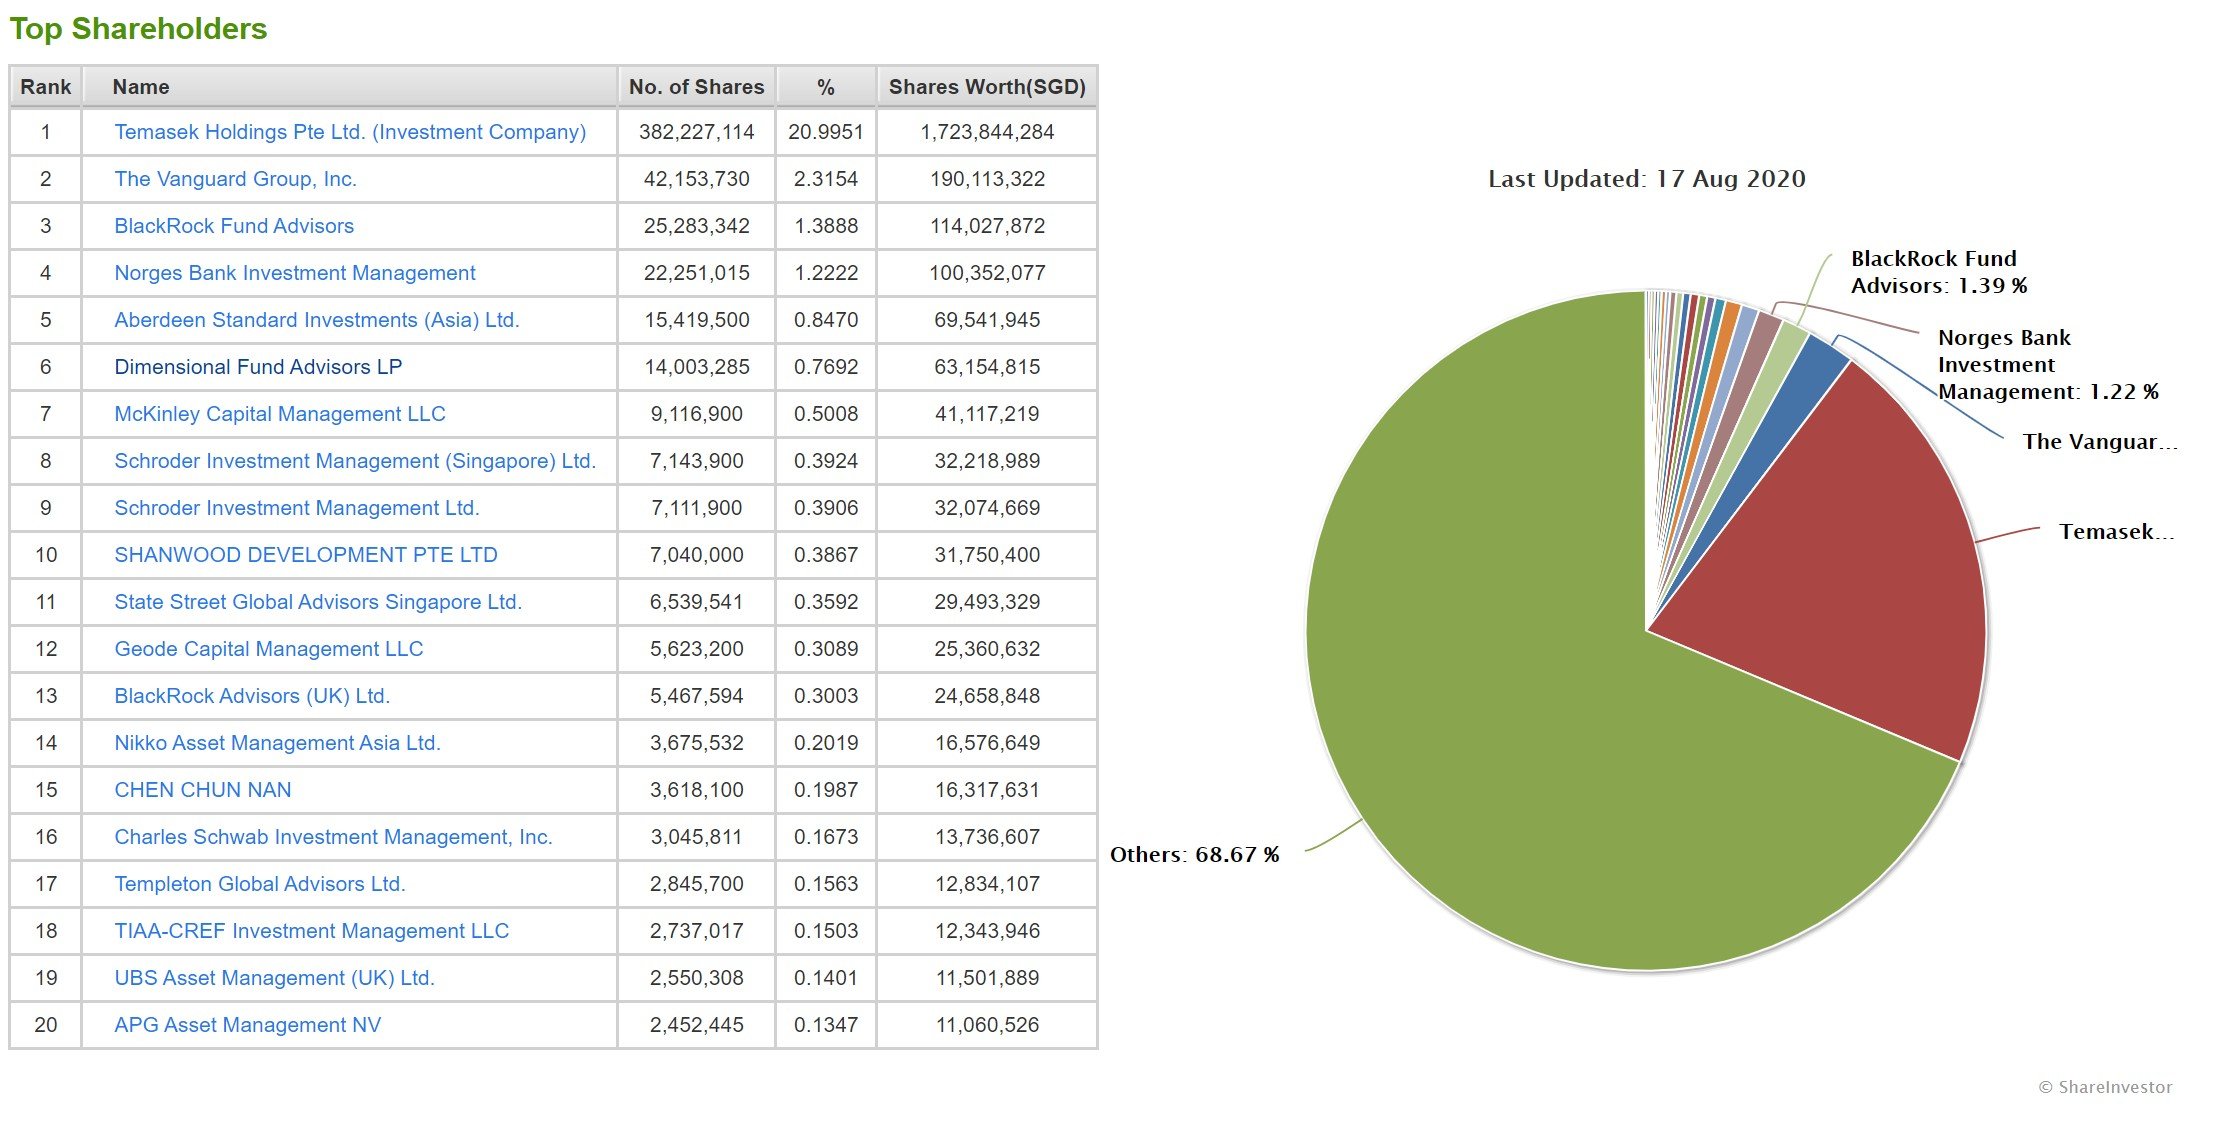
Task: Click BlackRock Fund Advisors link
Action: pos(234,226)
